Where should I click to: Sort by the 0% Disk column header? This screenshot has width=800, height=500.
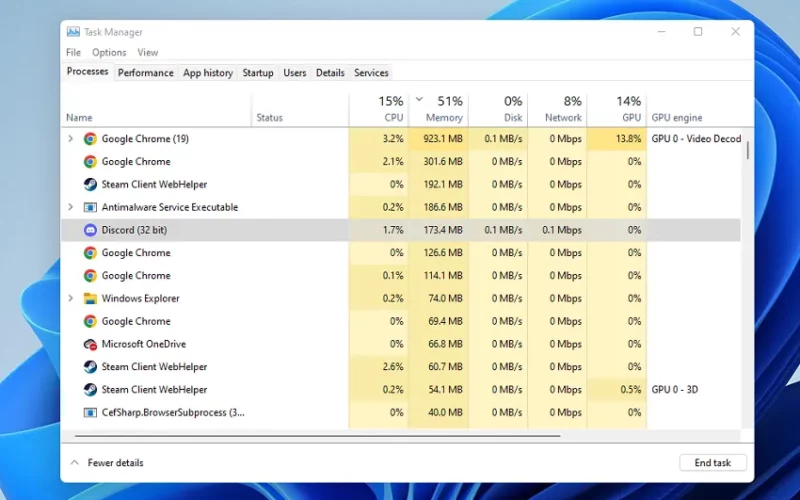click(x=498, y=109)
